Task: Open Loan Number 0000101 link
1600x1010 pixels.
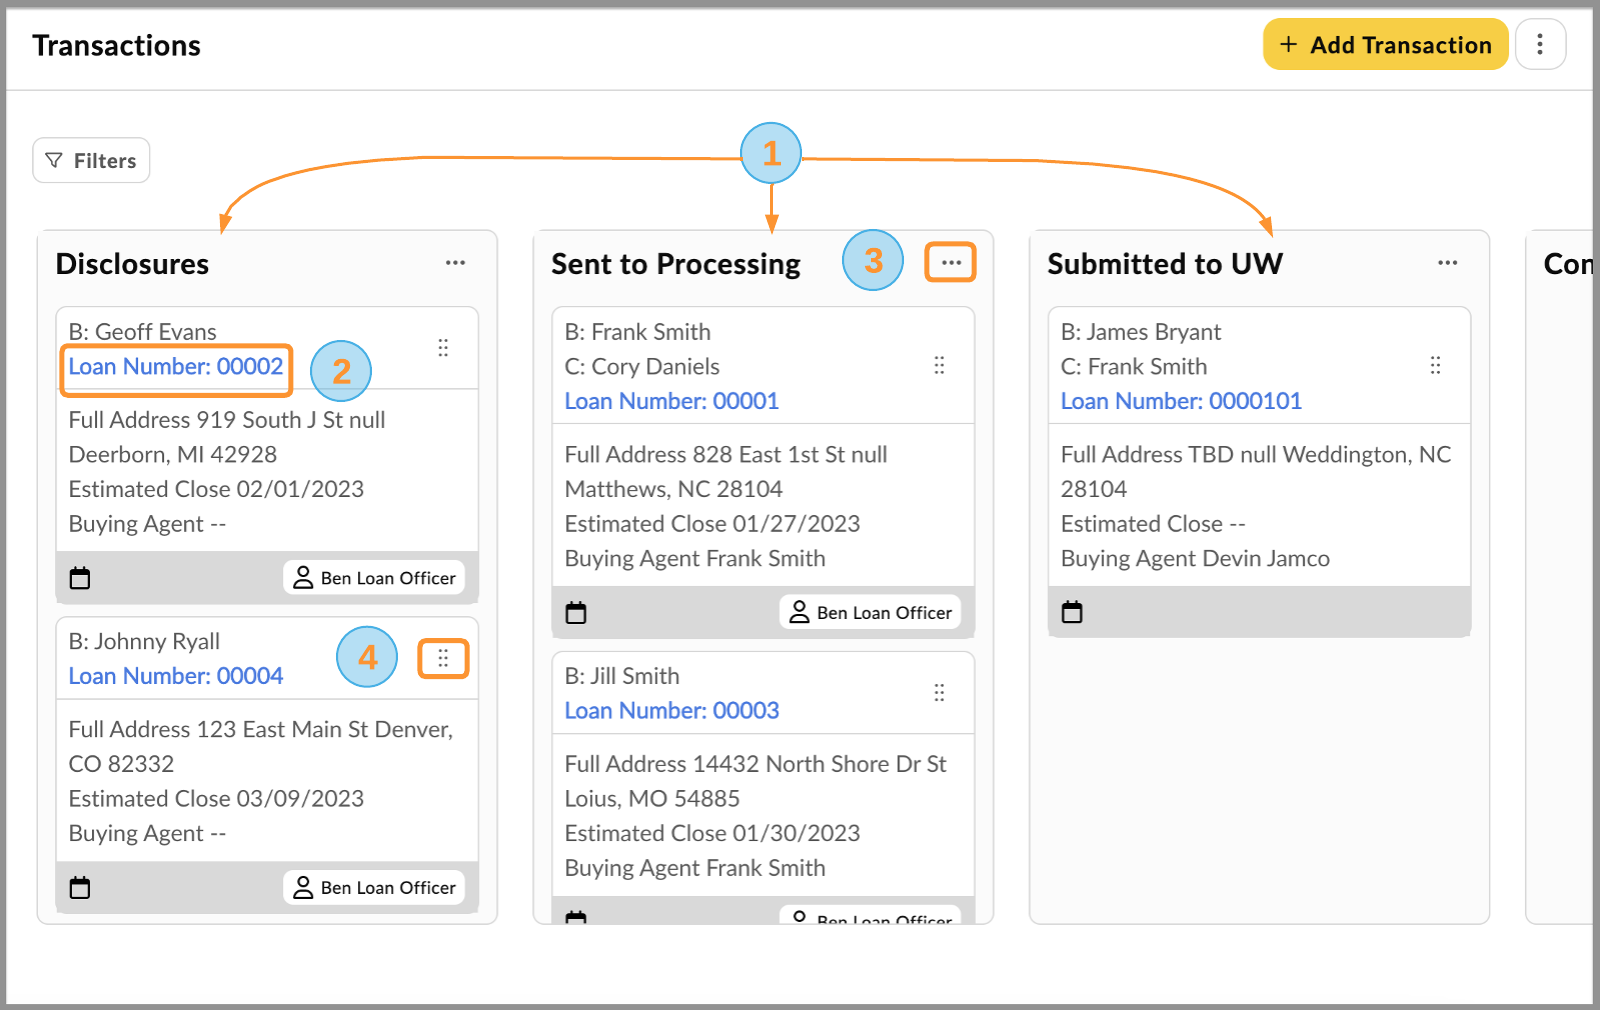Action: coord(1181,400)
